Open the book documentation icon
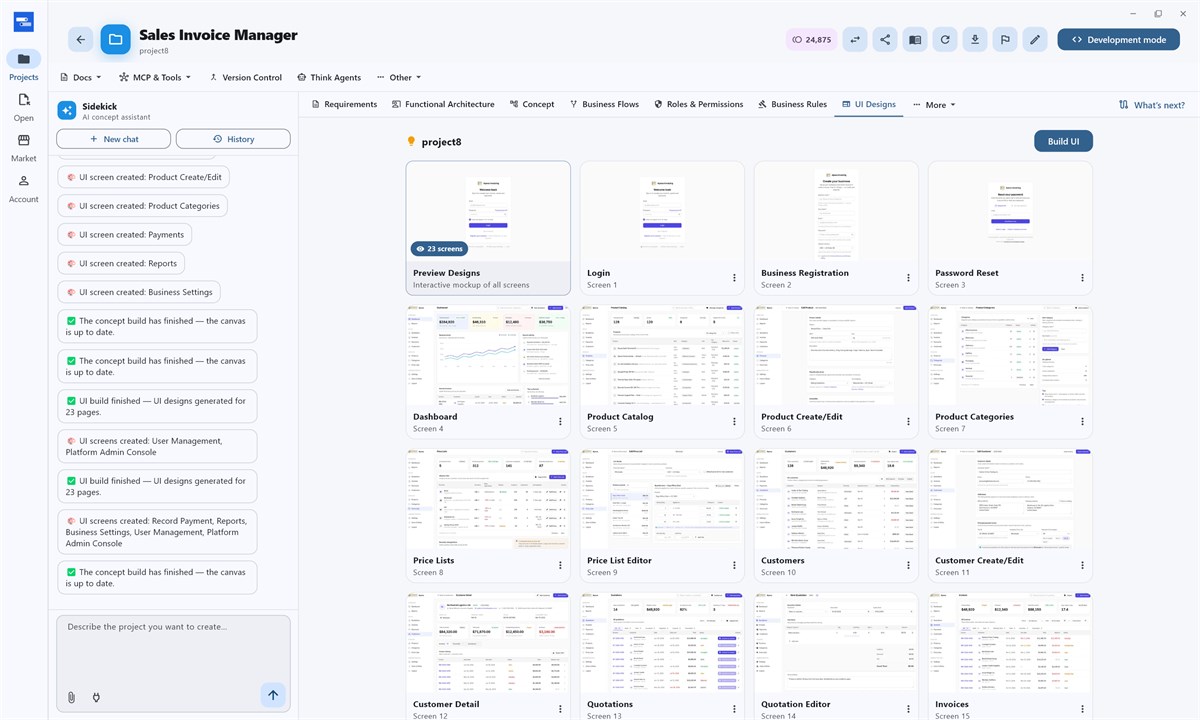The image size is (1200, 720). coord(915,40)
